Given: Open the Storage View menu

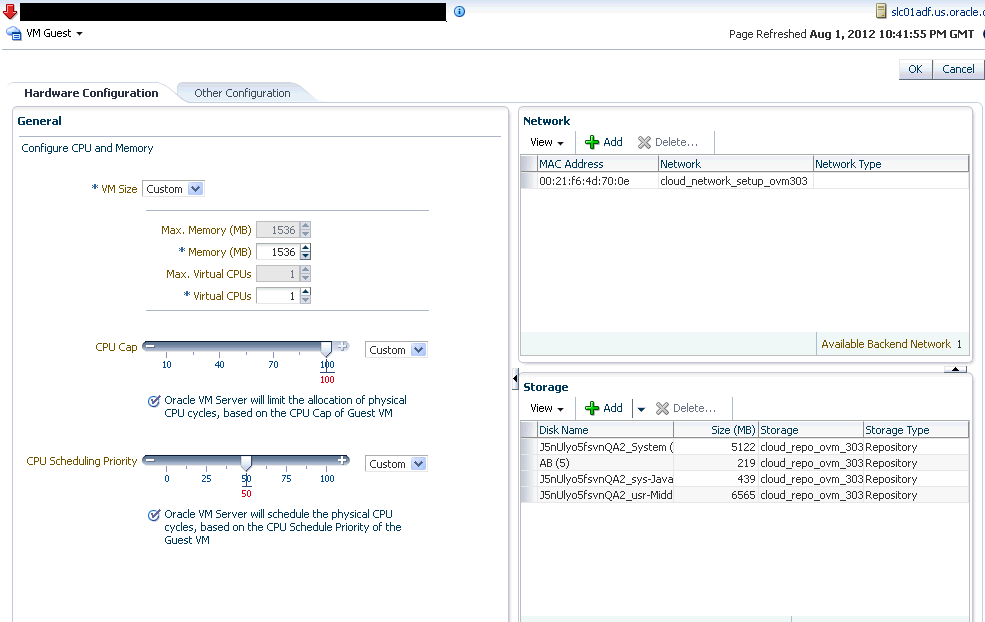Looking at the screenshot, I should (x=547, y=408).
